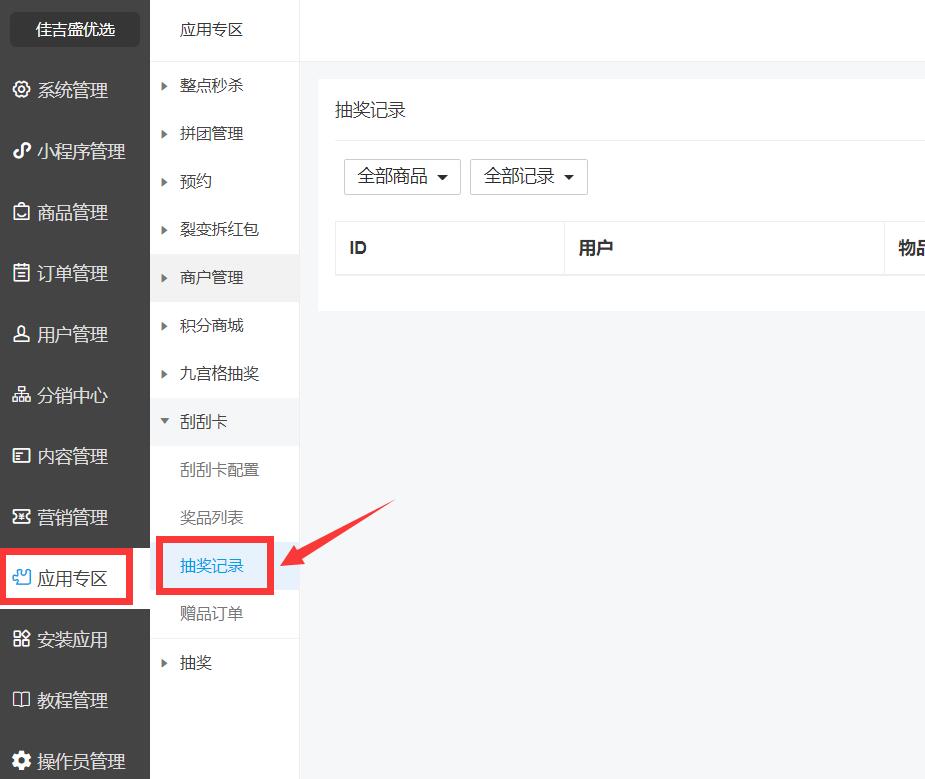This screenshot has width=925, height=779.
Task: Go to 奖品列表 in the submenu
Action: (x=211, y=518)
